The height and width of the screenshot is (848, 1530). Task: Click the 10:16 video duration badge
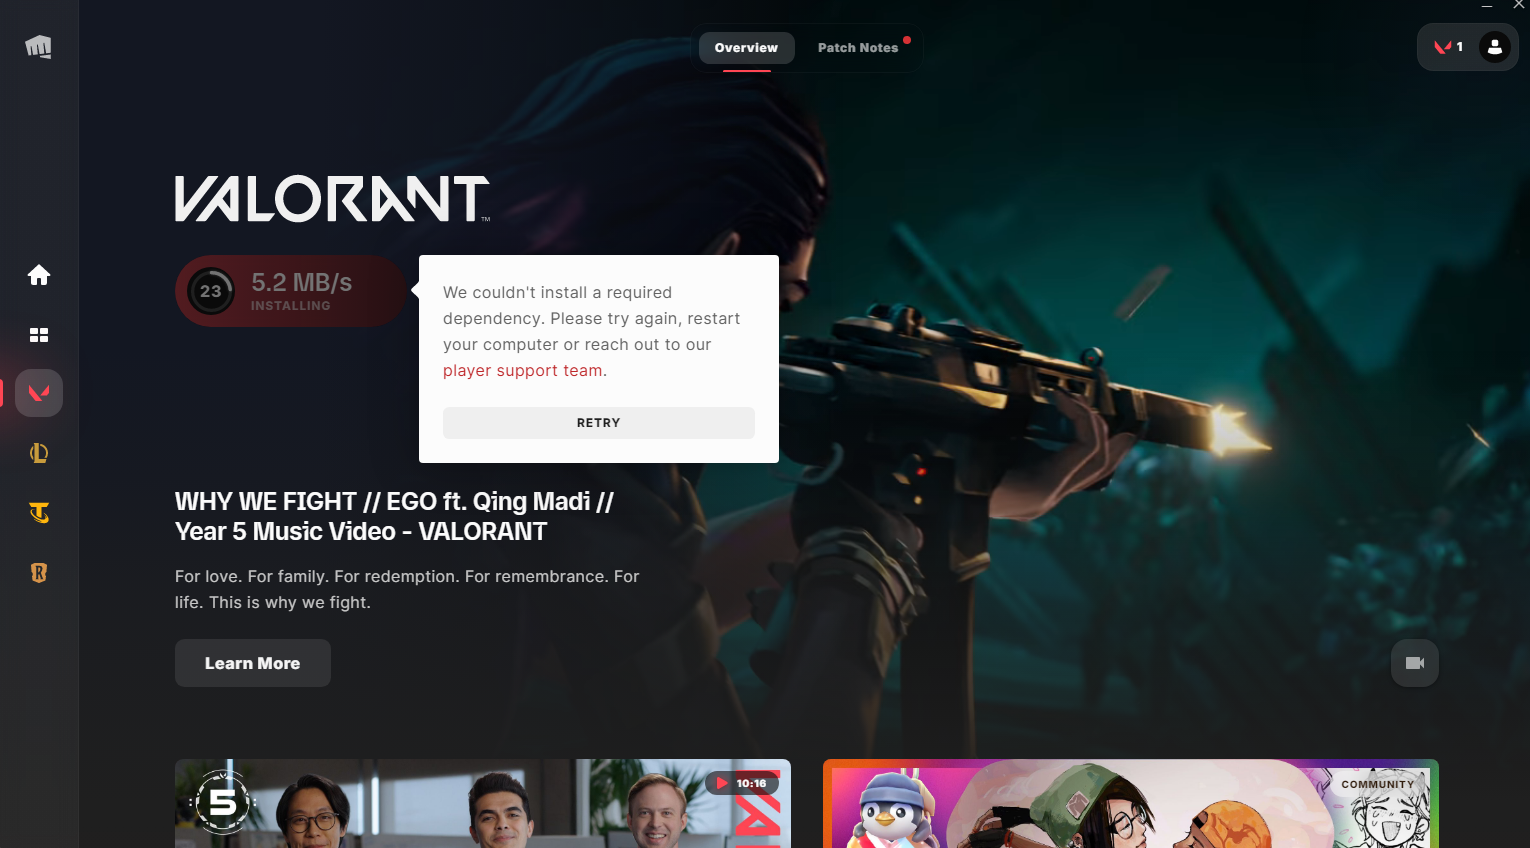pos(742,783)
